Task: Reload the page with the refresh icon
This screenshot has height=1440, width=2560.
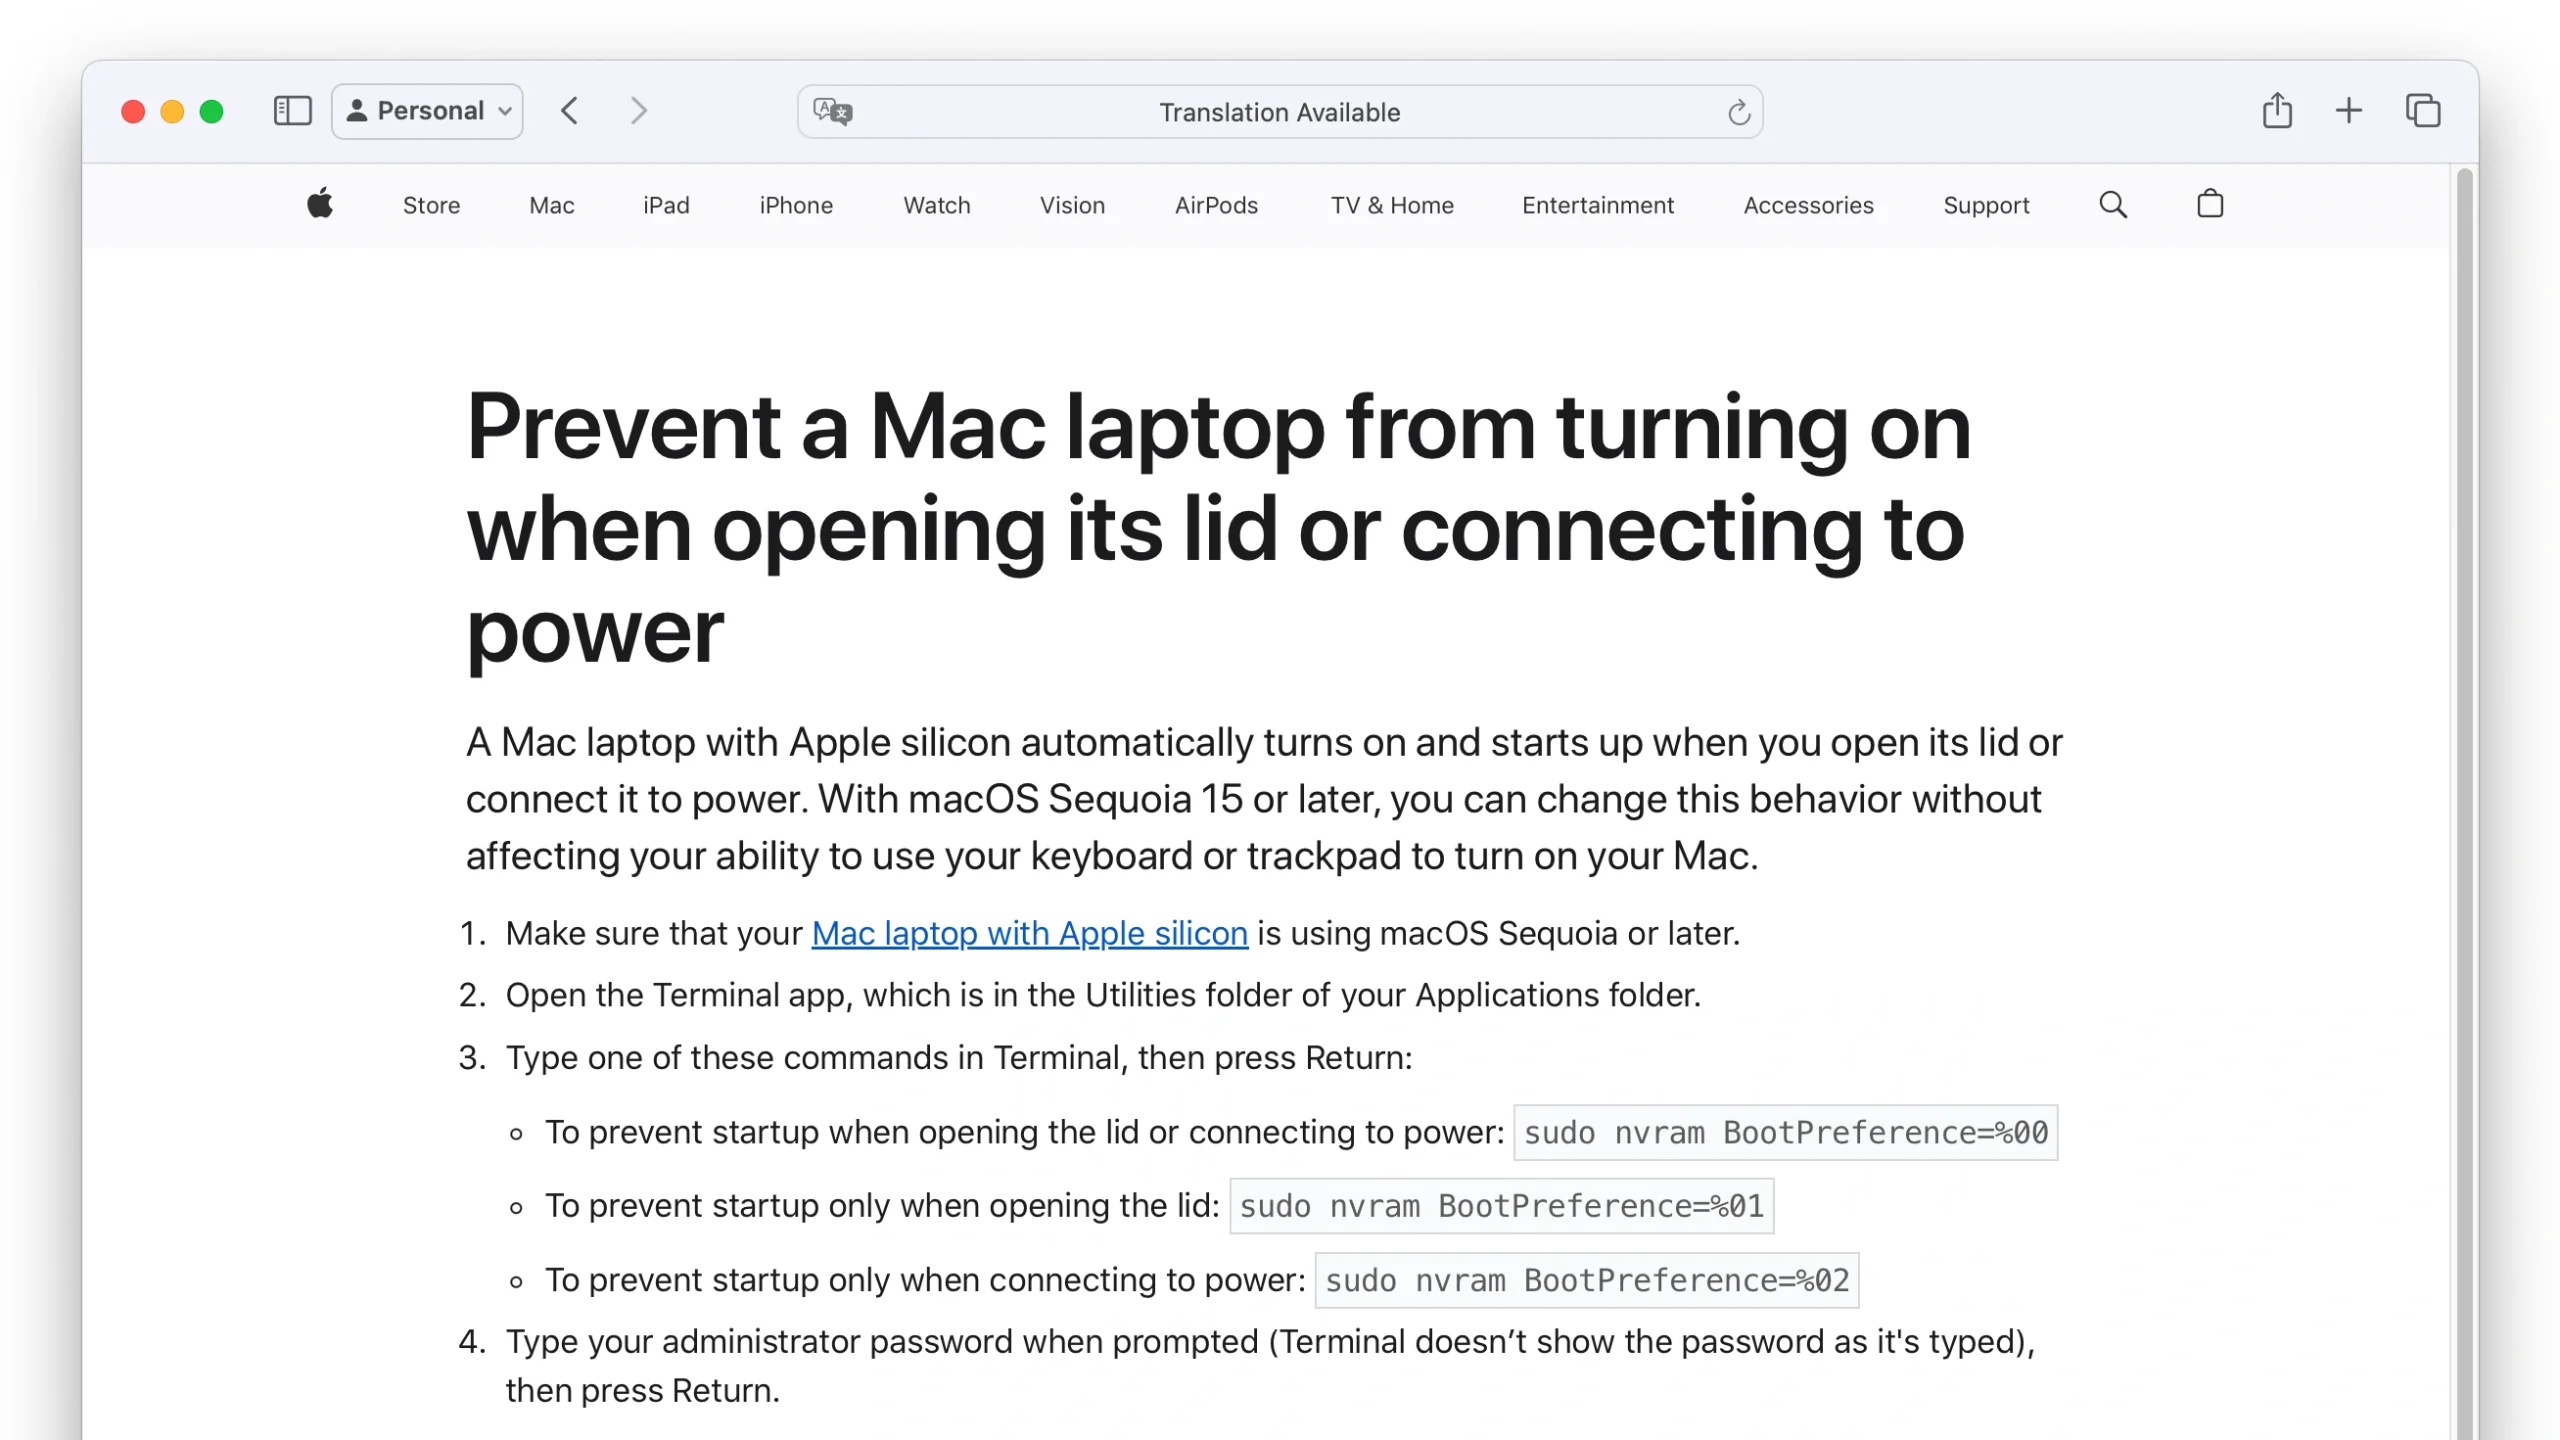Action: pyautogui.click(x=1739, y=111)
